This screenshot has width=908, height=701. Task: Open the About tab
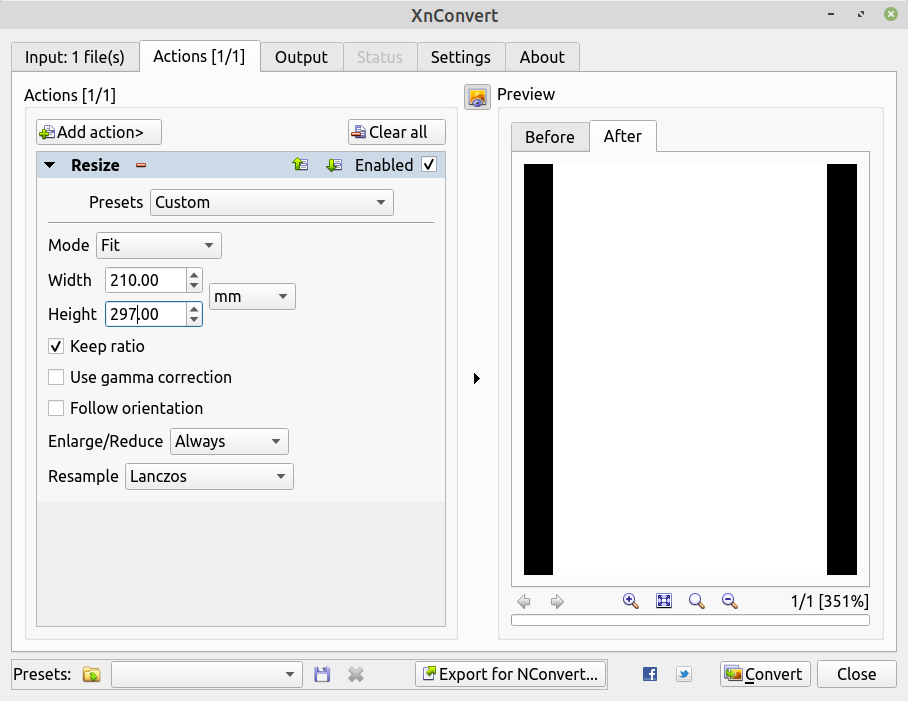tap(541, 57)
